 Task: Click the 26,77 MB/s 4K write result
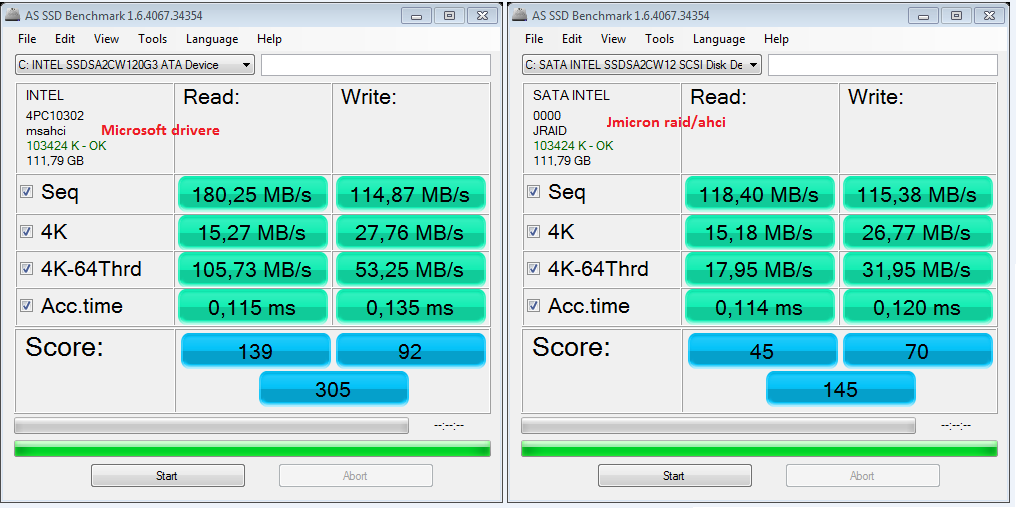pyautogui.click(x=918, y=232)
